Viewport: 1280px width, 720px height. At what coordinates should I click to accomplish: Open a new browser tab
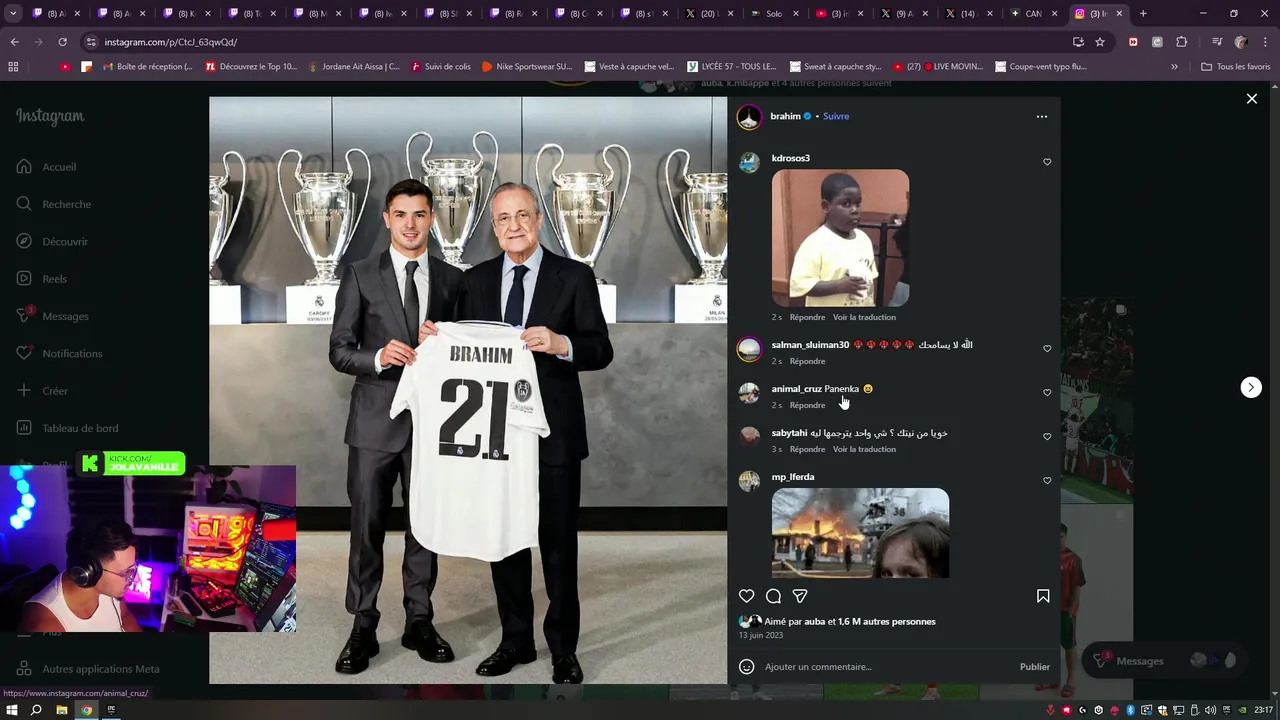point(1143,14)
